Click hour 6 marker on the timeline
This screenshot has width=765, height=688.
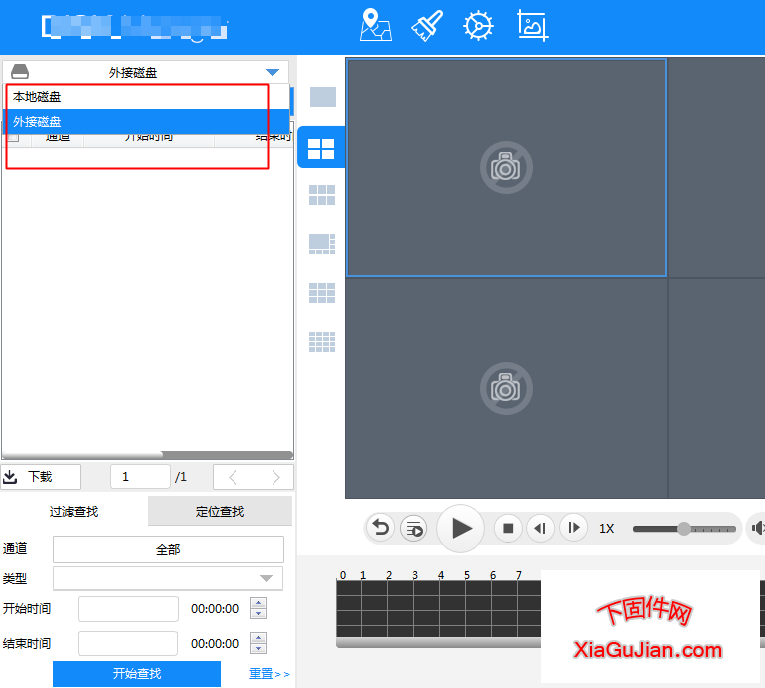(x=493, y=575)
